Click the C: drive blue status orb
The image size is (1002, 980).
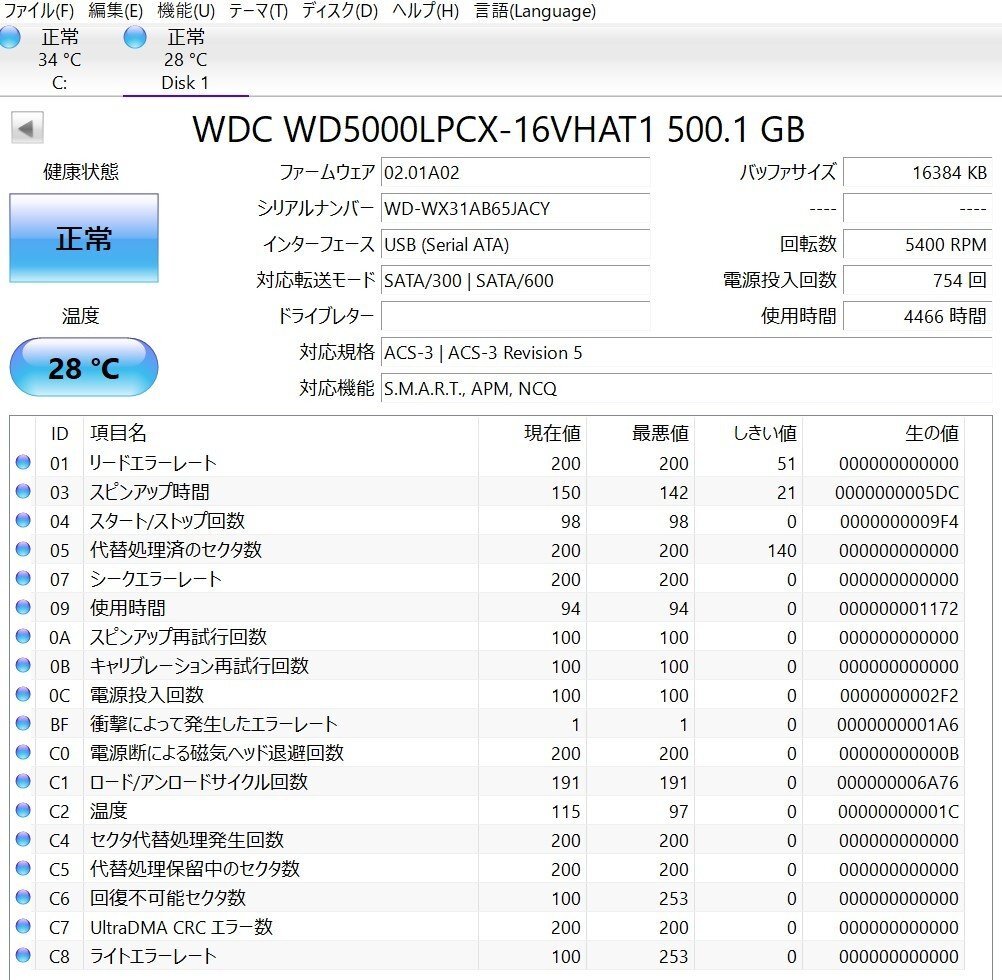9,37
